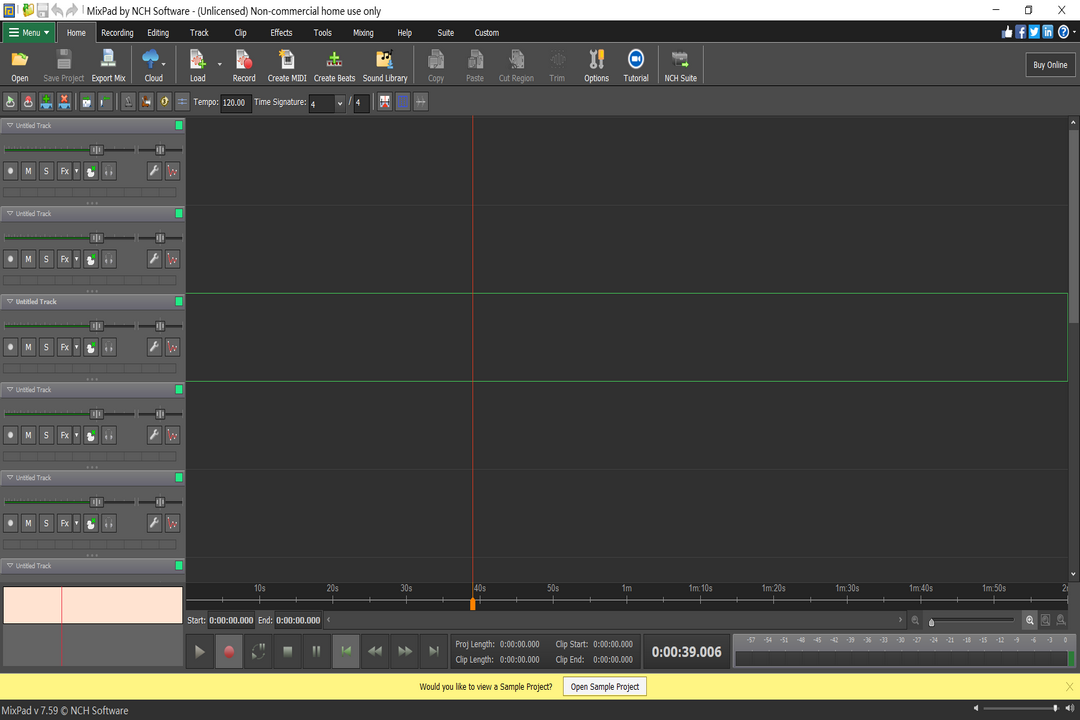Screen dimensions: 1080x720
Task: Collapse the first Untitled Track header
Action: point(8,125)
